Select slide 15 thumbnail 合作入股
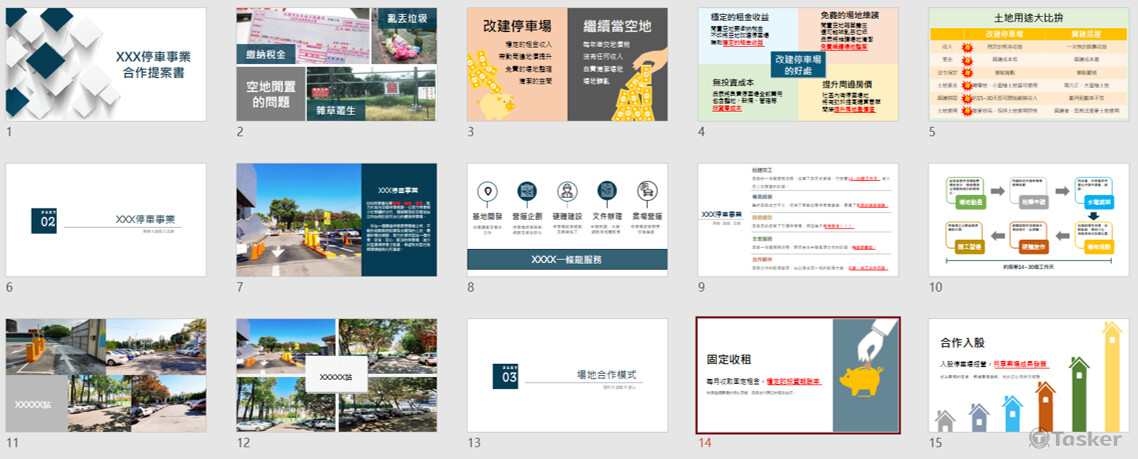The height and width of the screenshot is (459, 1138). click(1029, 375)
